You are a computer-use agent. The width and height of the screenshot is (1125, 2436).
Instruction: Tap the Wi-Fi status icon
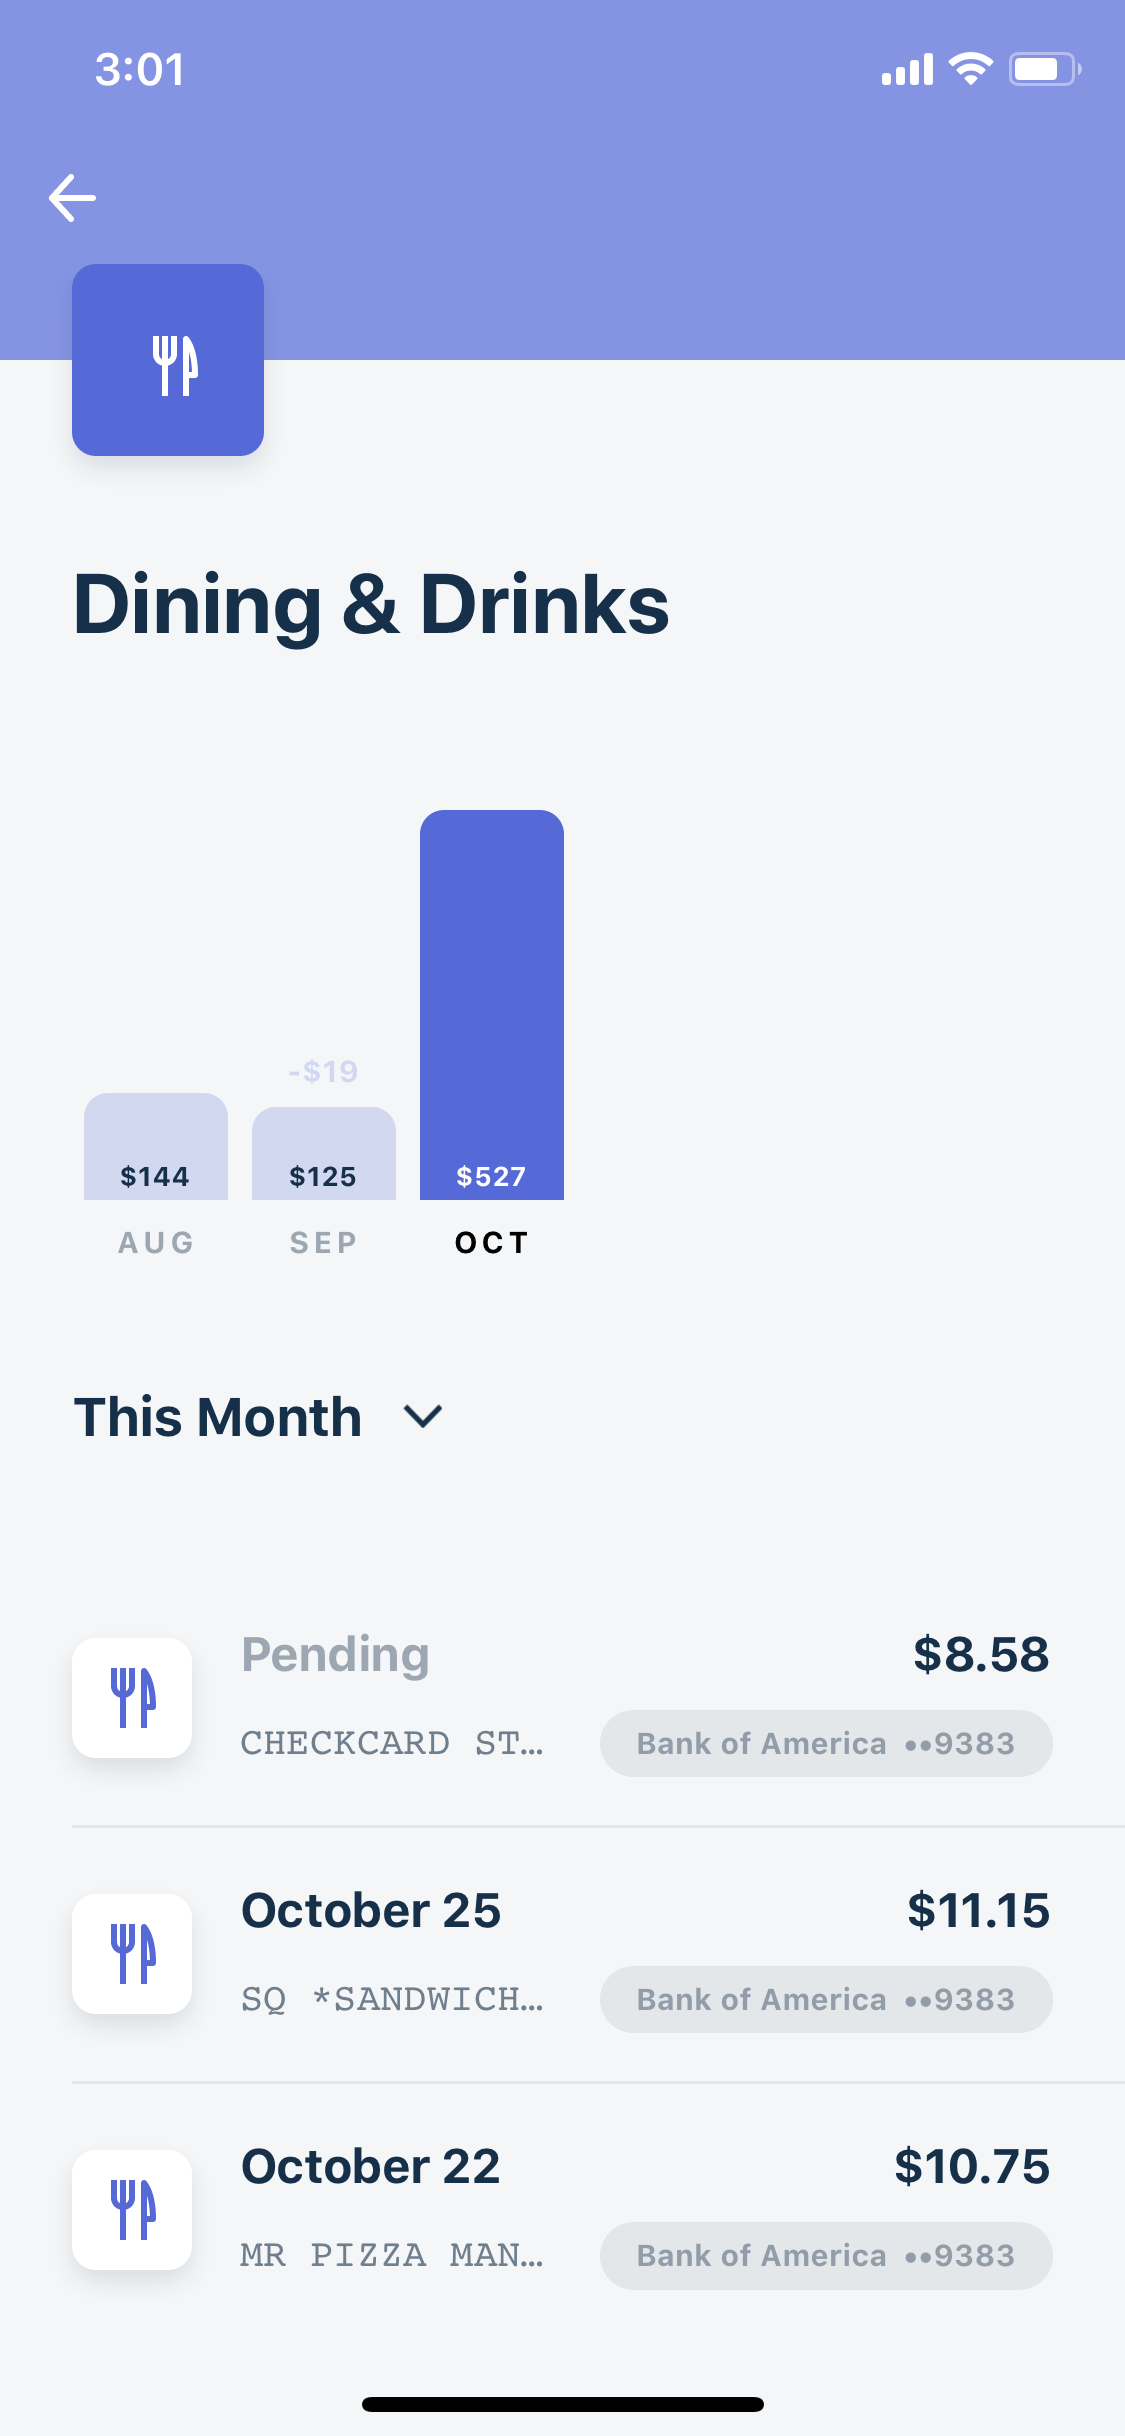pyautogui.click(x=970, y=69)
